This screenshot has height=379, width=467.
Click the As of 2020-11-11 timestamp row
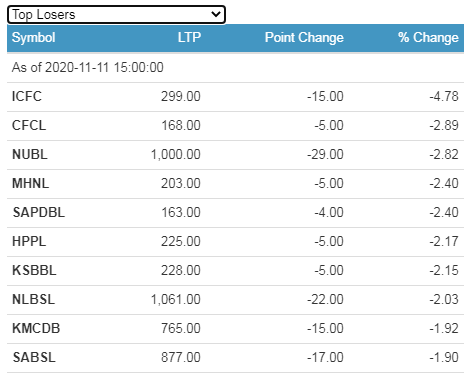click(x=235, y=68)
